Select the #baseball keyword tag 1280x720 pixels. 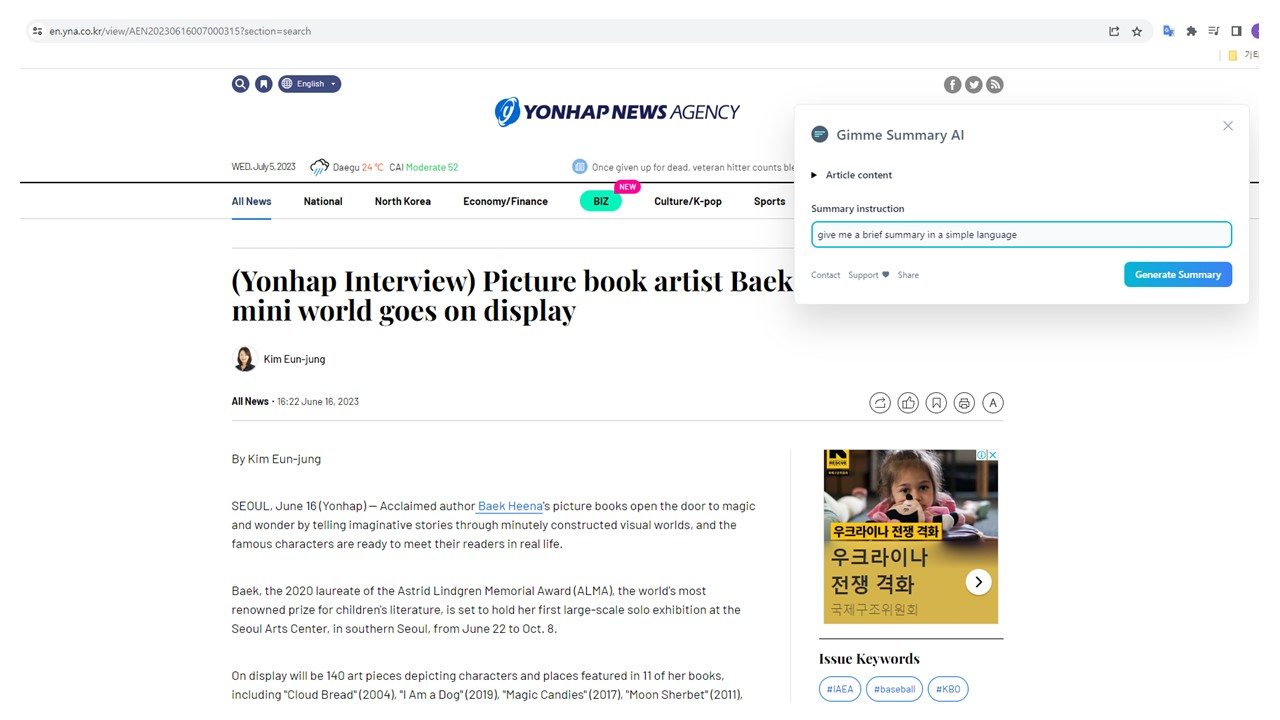point(894,689)
